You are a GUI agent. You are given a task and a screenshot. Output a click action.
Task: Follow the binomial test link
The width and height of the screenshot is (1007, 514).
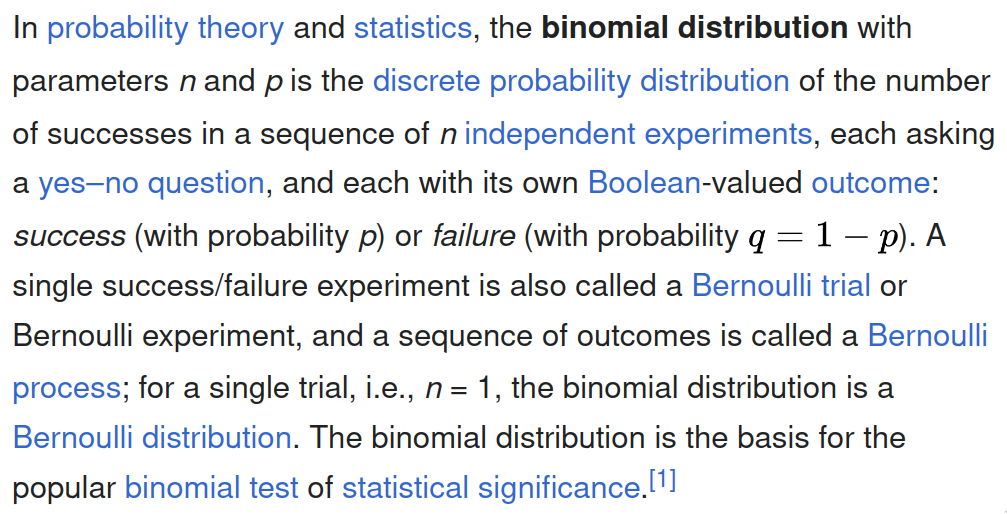[x=211, y=488]
